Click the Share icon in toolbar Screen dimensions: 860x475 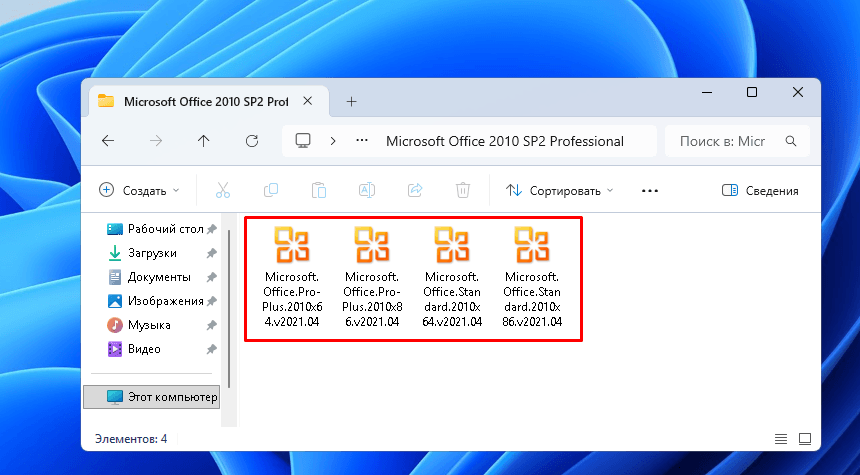coord(415,190)
